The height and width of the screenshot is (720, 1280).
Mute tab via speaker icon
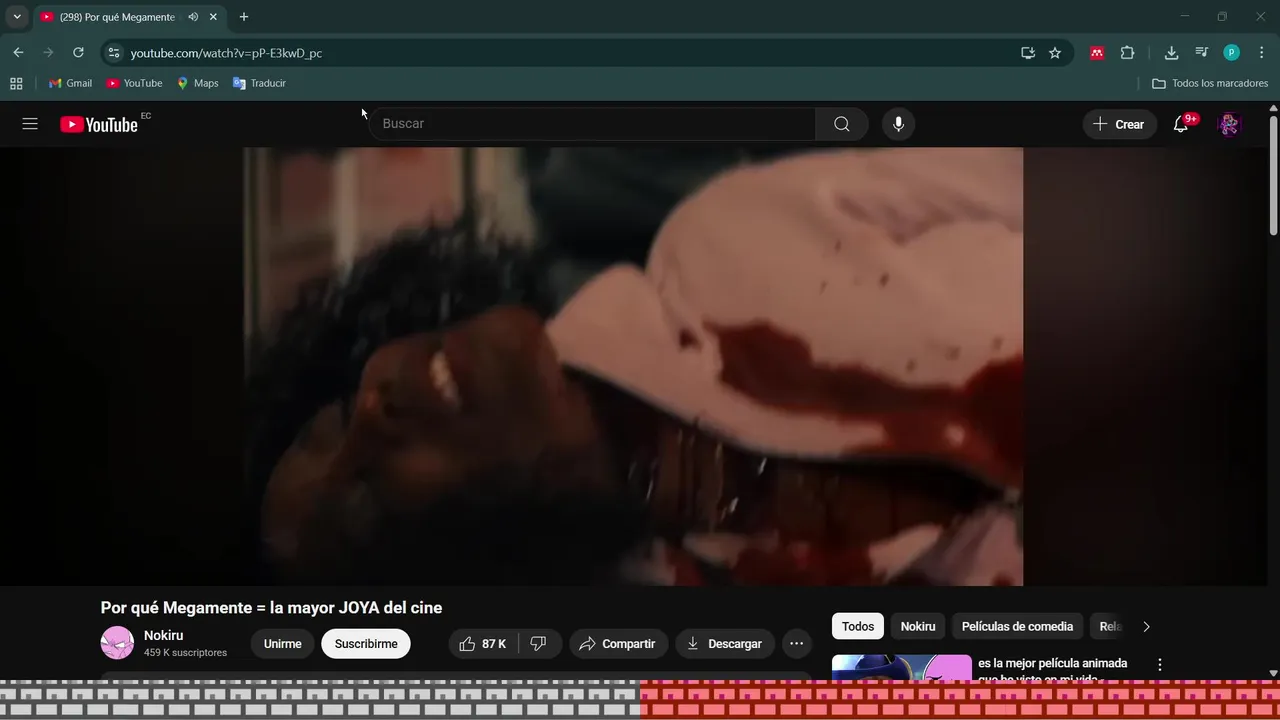[193, 17]
